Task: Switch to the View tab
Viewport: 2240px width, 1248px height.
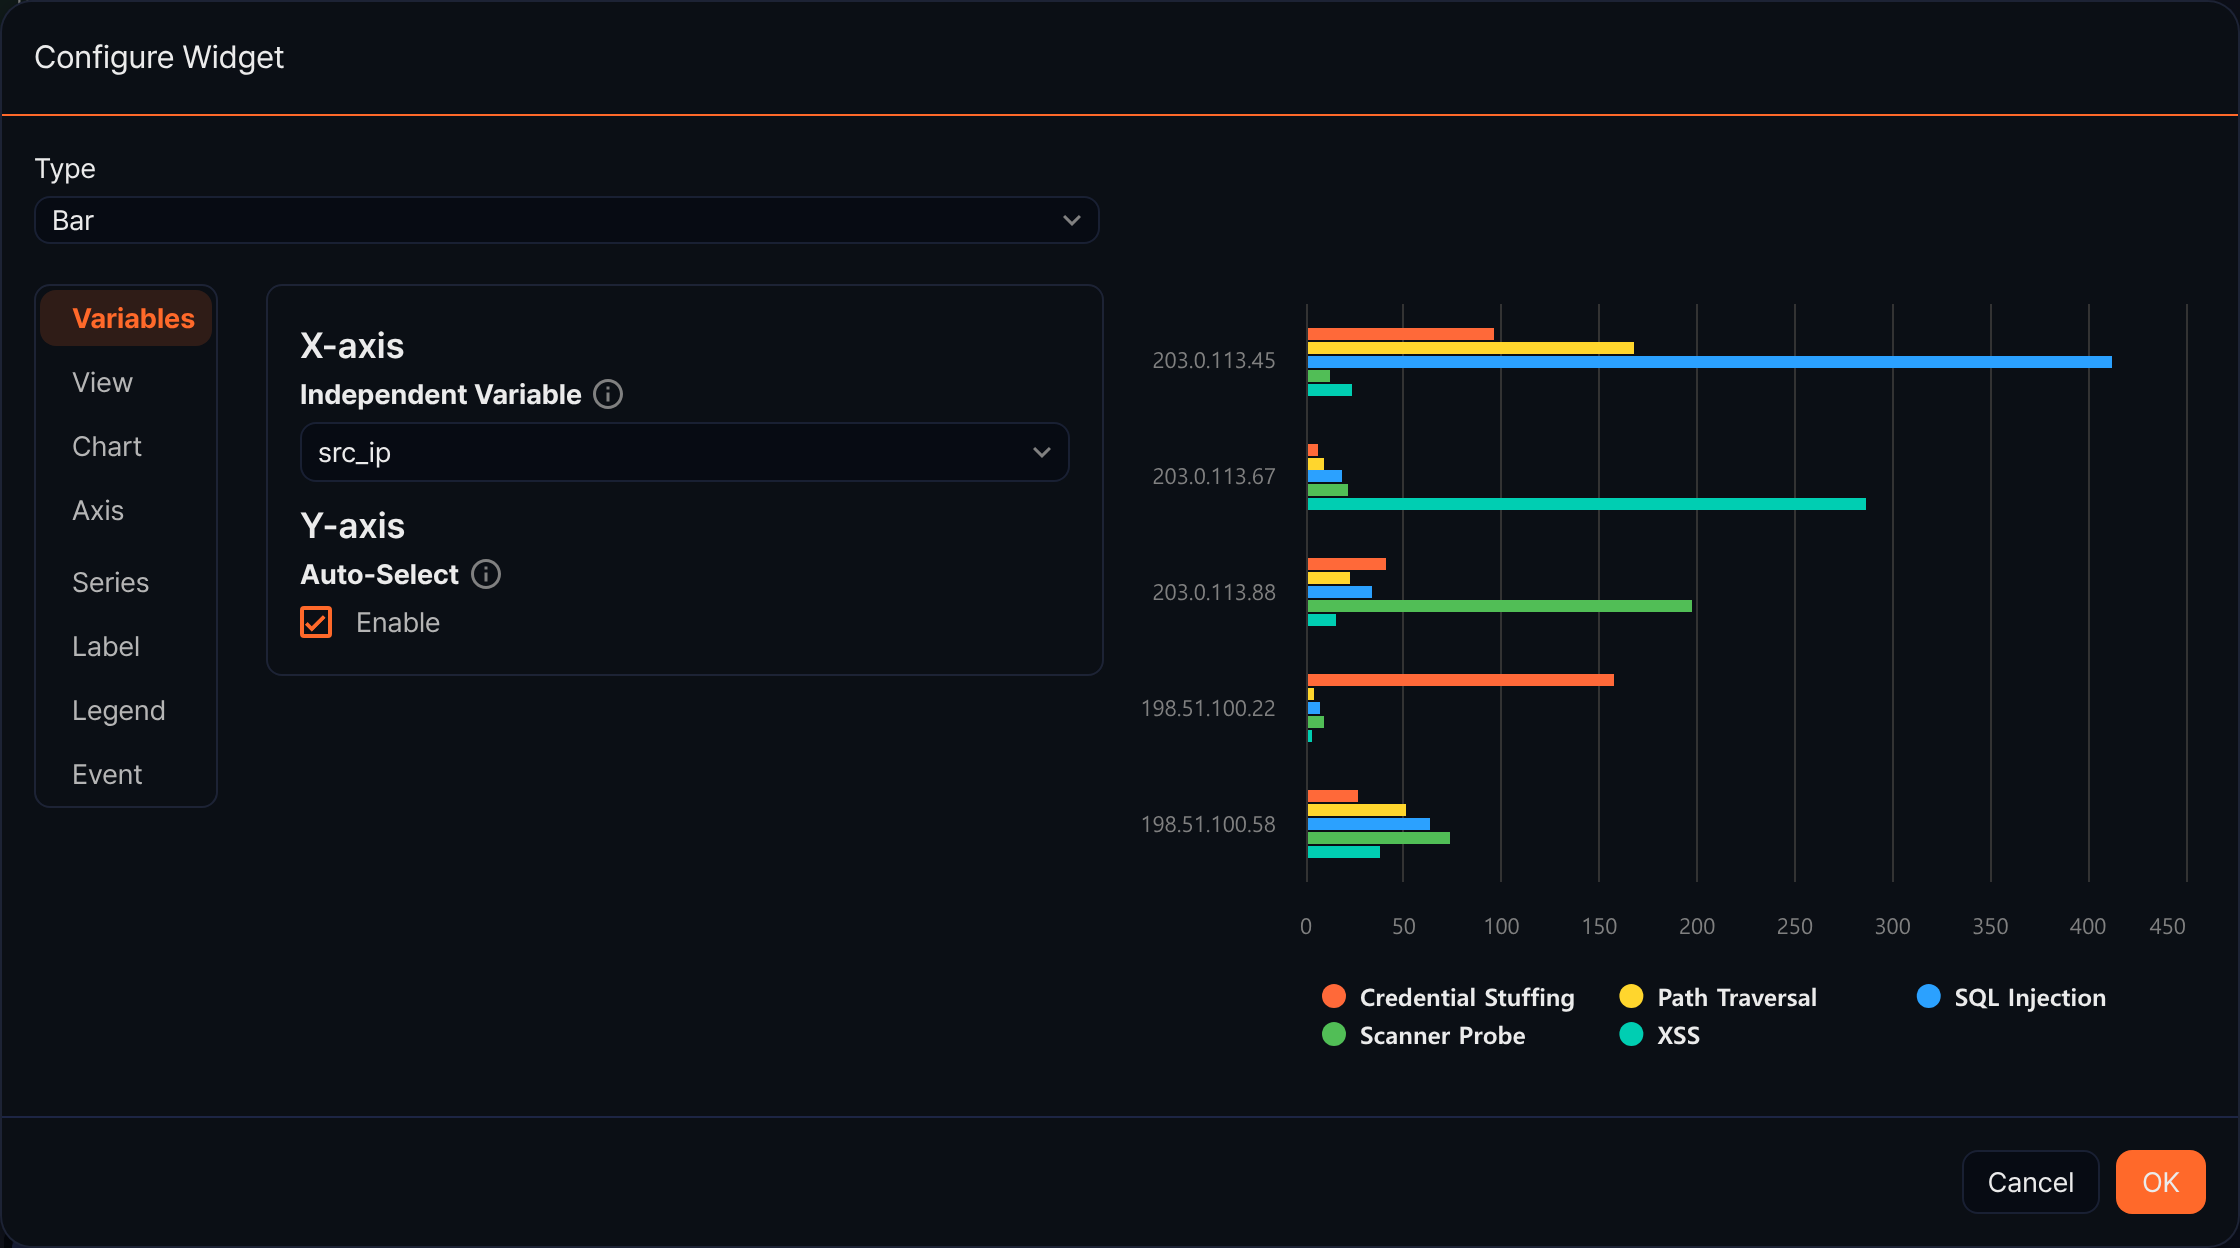Action: (x=102, y=382)
